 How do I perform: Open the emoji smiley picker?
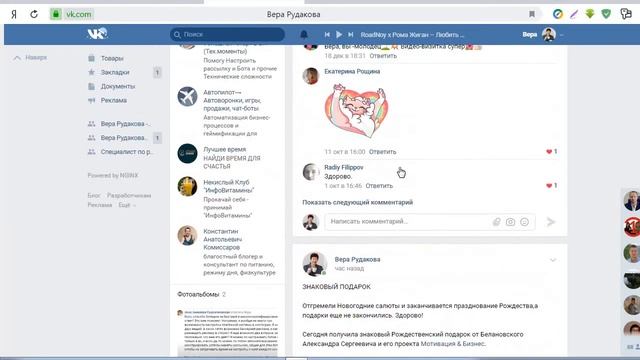524,222
